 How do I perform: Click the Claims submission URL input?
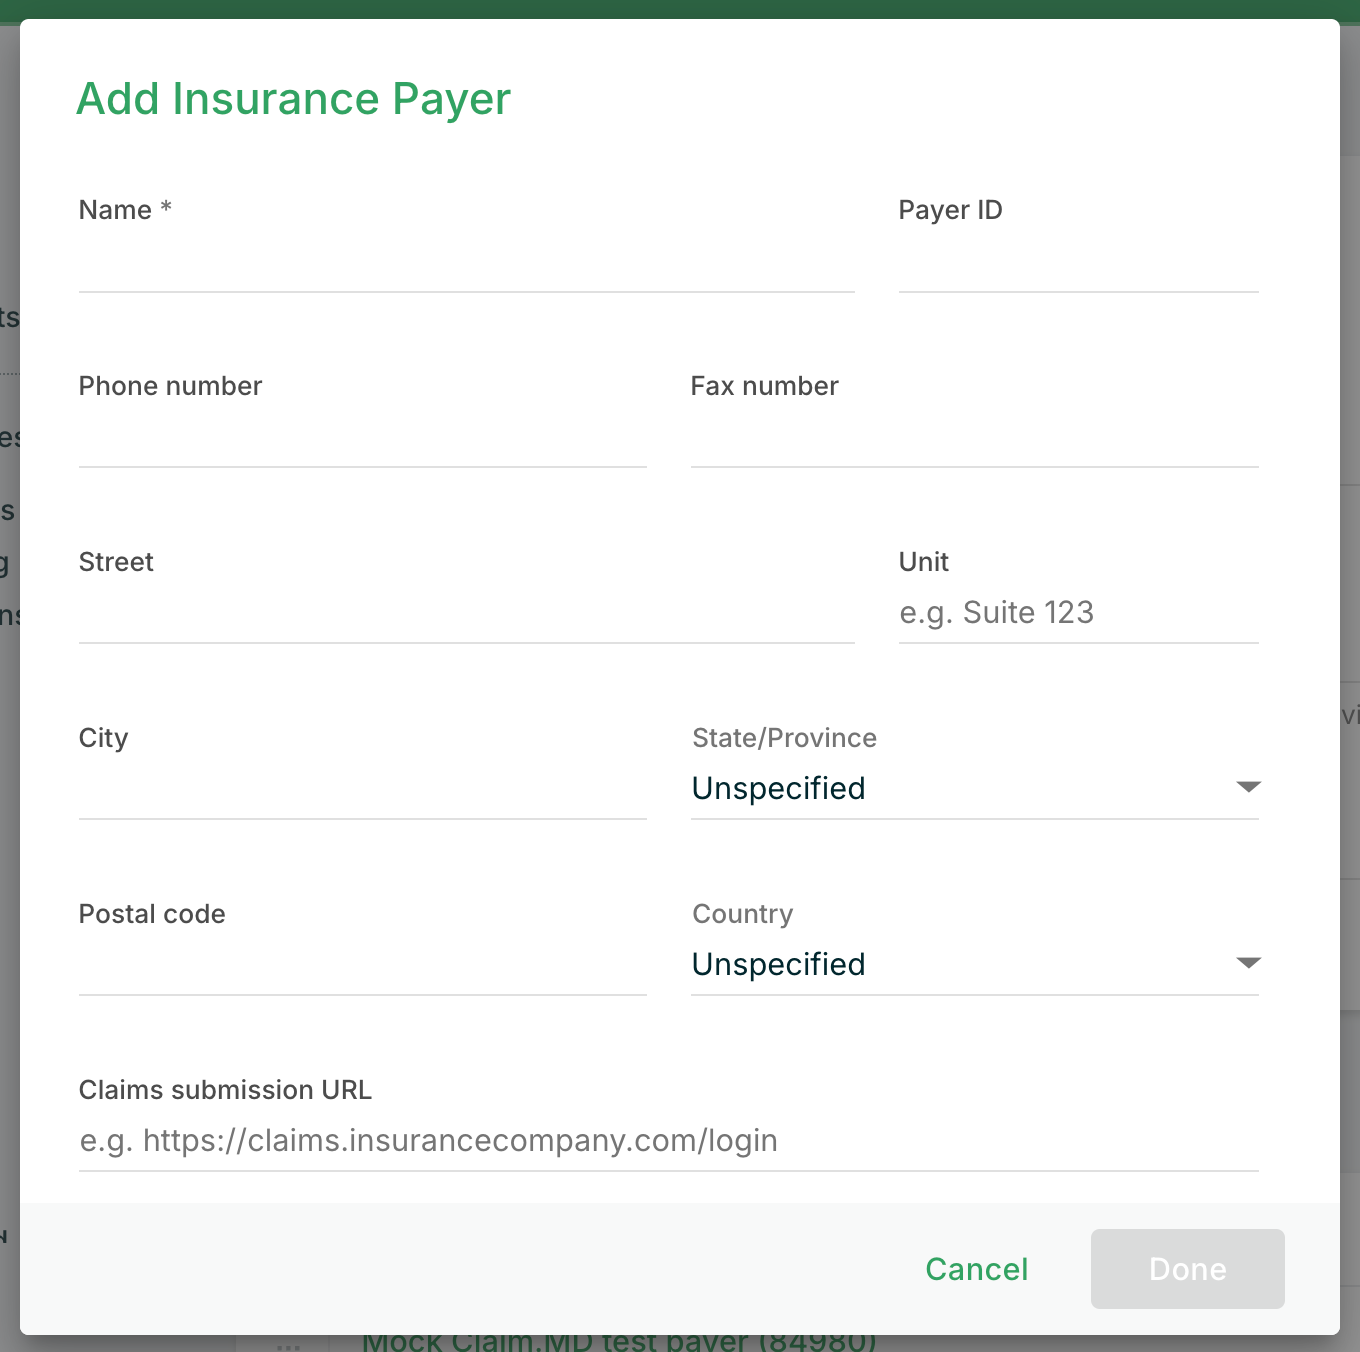tap(668, 1141)
